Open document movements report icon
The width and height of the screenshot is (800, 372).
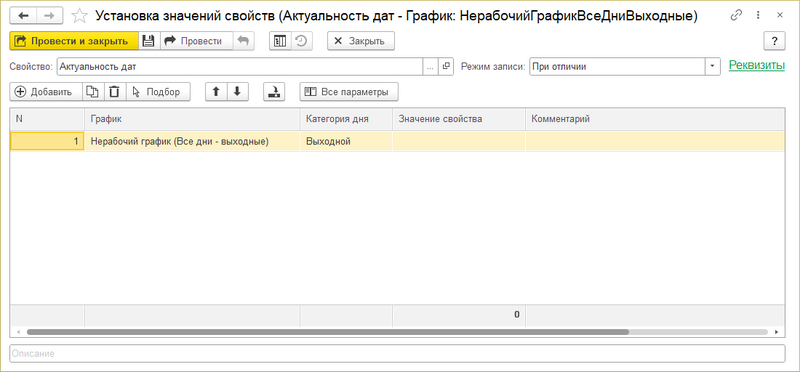[280, 41]
